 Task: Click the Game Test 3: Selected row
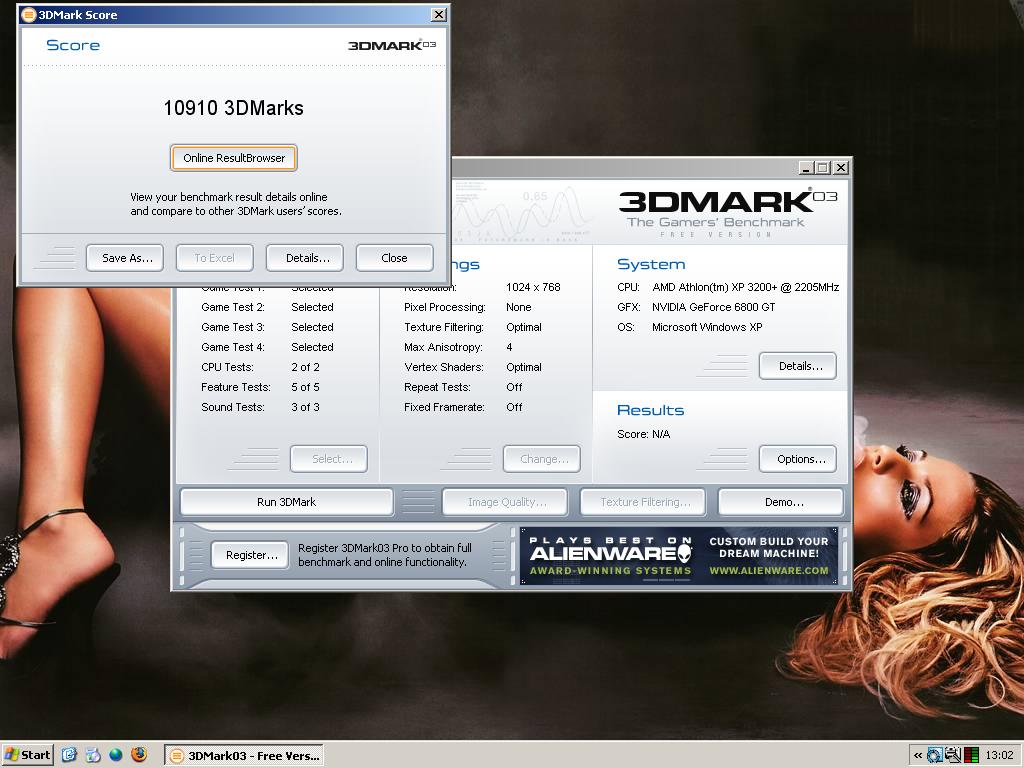[x=267, y=327]
